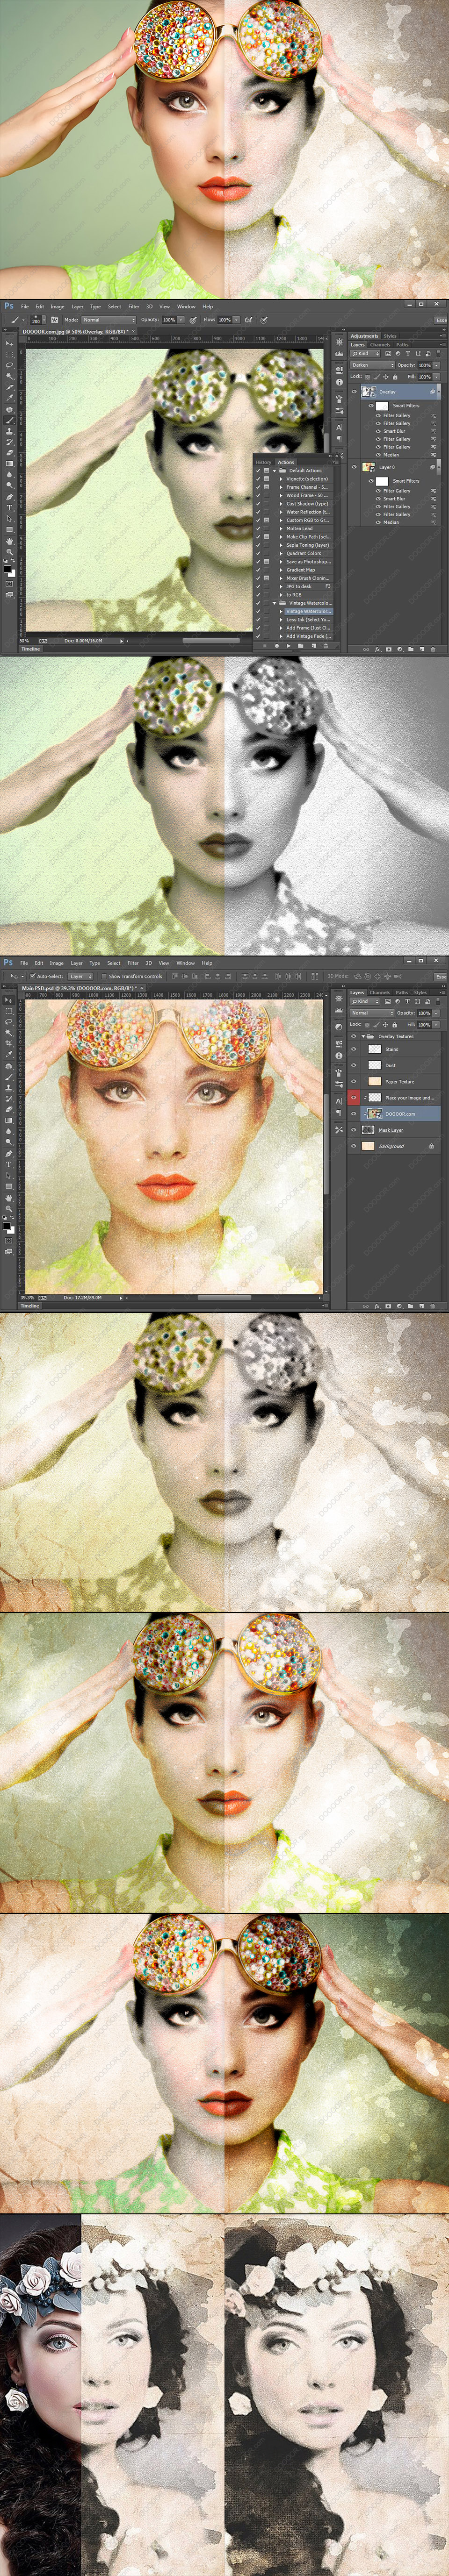Select Hand tool in Main PSD.psd window toolbar

coord(9,1197)
